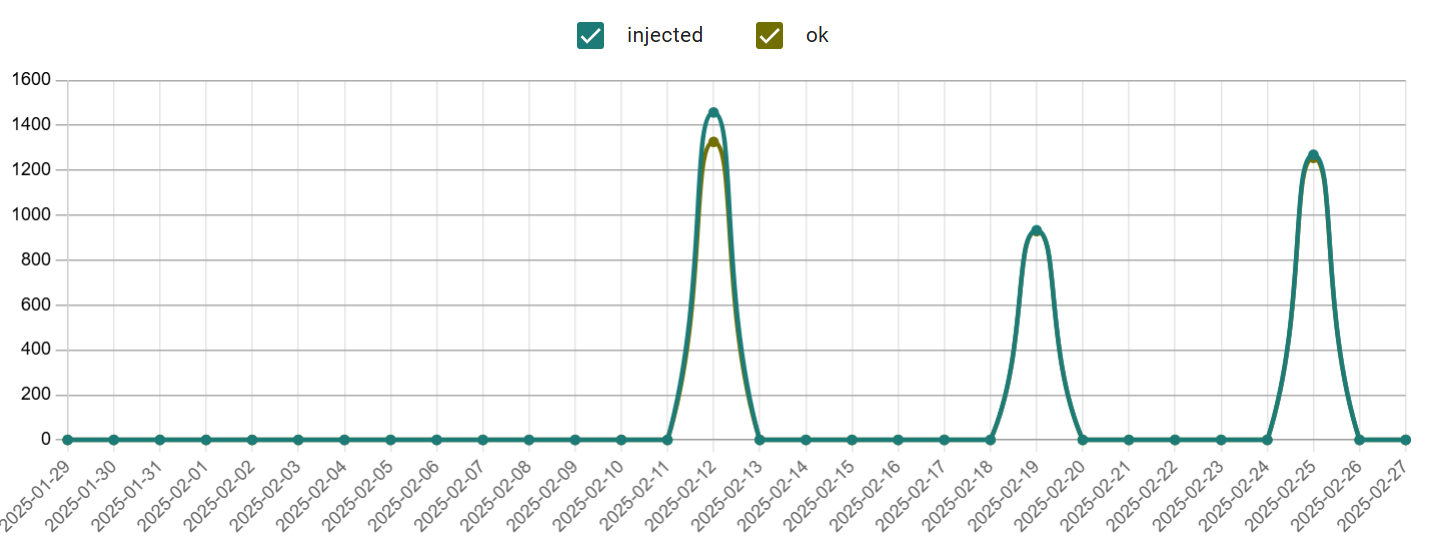Screen dimensions: 1439x548
Task: Select the injected peak point on 2025-02-12
Action: 713,113
